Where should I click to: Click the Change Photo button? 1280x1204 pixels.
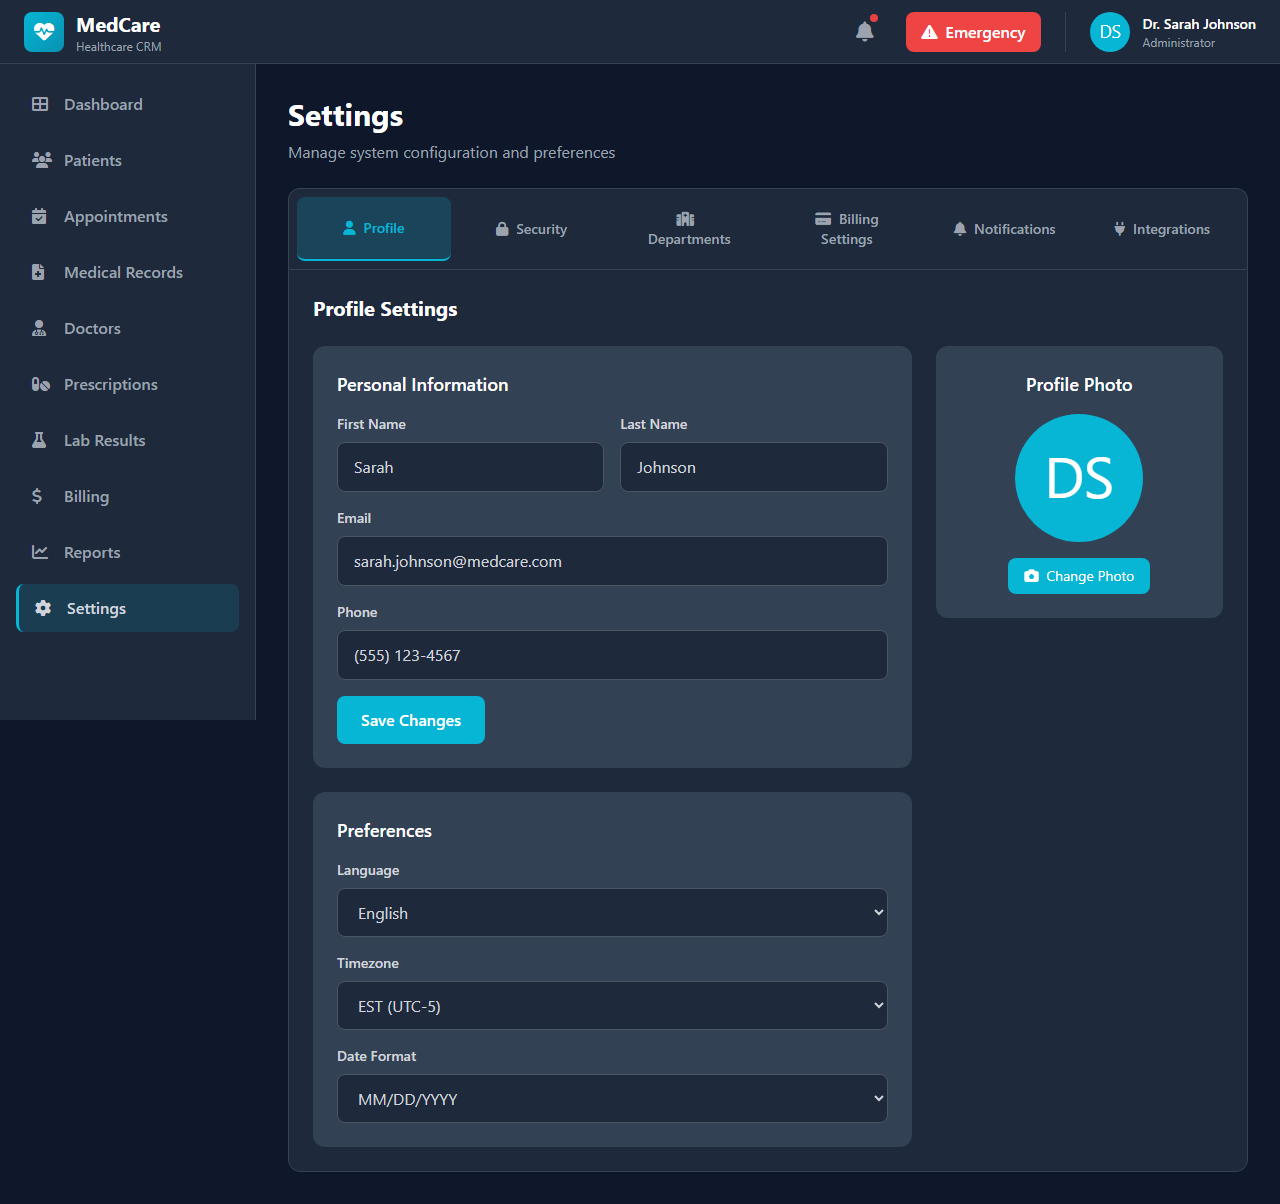pyautogui.click(x=1078, y=576)
